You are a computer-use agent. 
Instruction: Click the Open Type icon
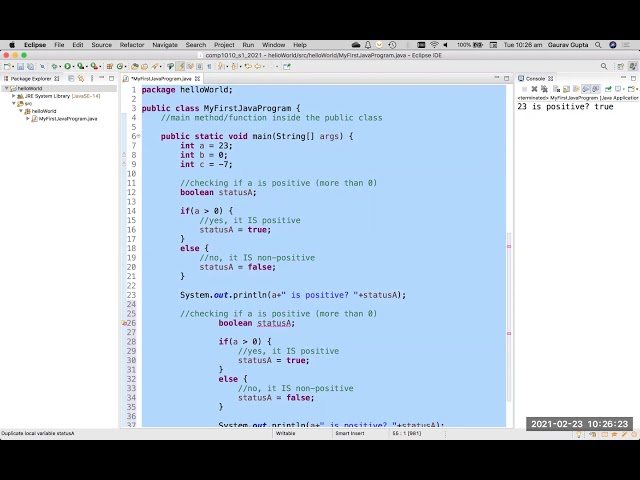click(135, 67)
